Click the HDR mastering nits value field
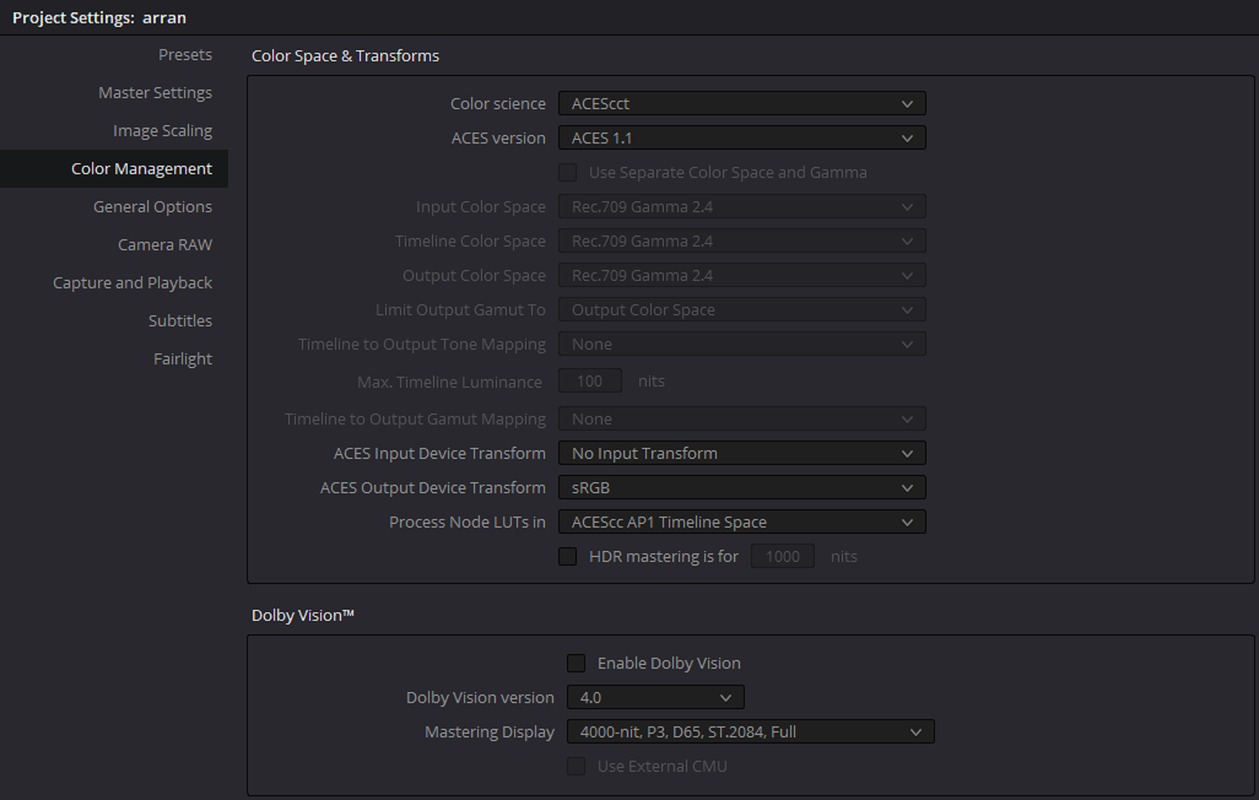1259x800 pixels. pyautogui.click(x=783, y=556)
